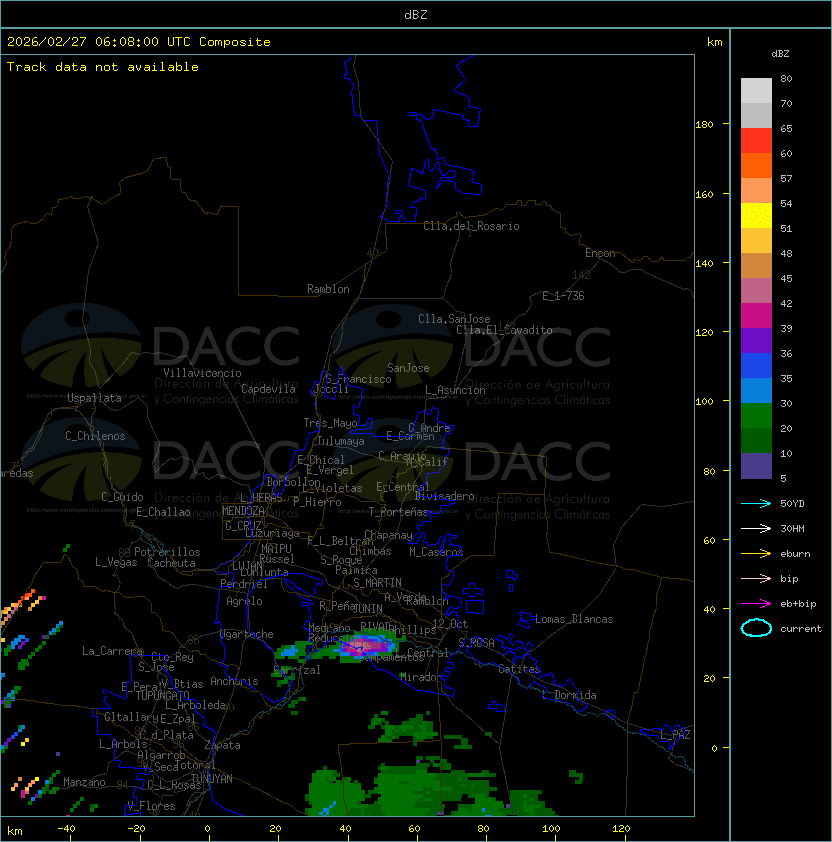832x842 pixels.
Task: Click the 'MENDOZA' city label
Action: (243, 511)
